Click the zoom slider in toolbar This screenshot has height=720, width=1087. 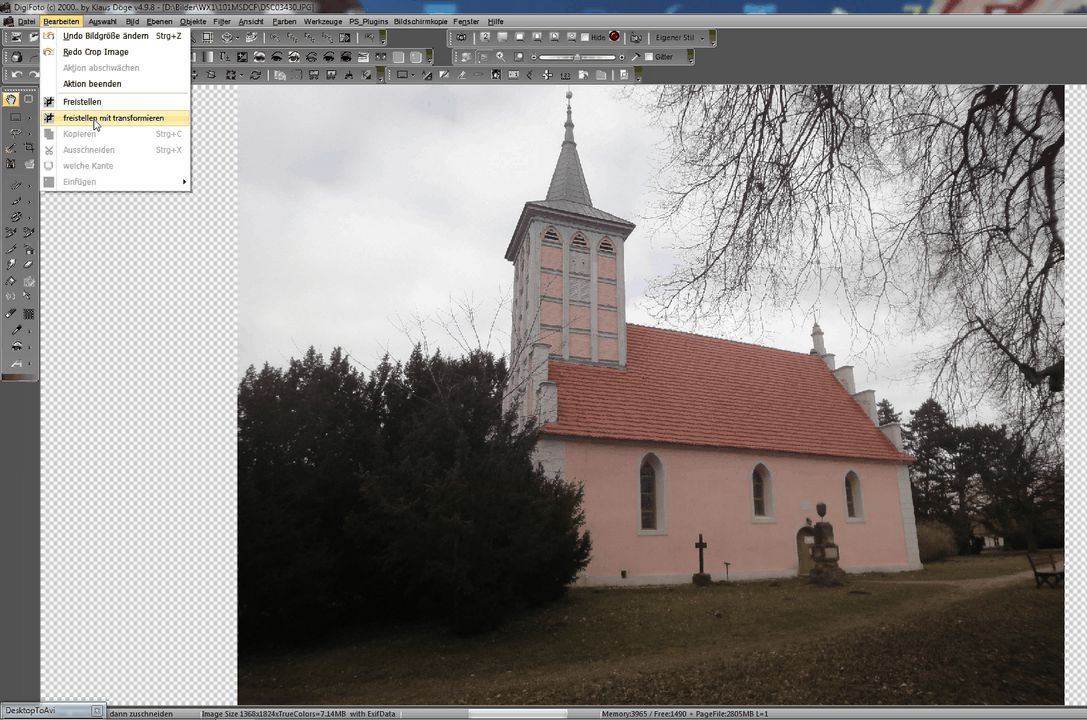[576, 57]
